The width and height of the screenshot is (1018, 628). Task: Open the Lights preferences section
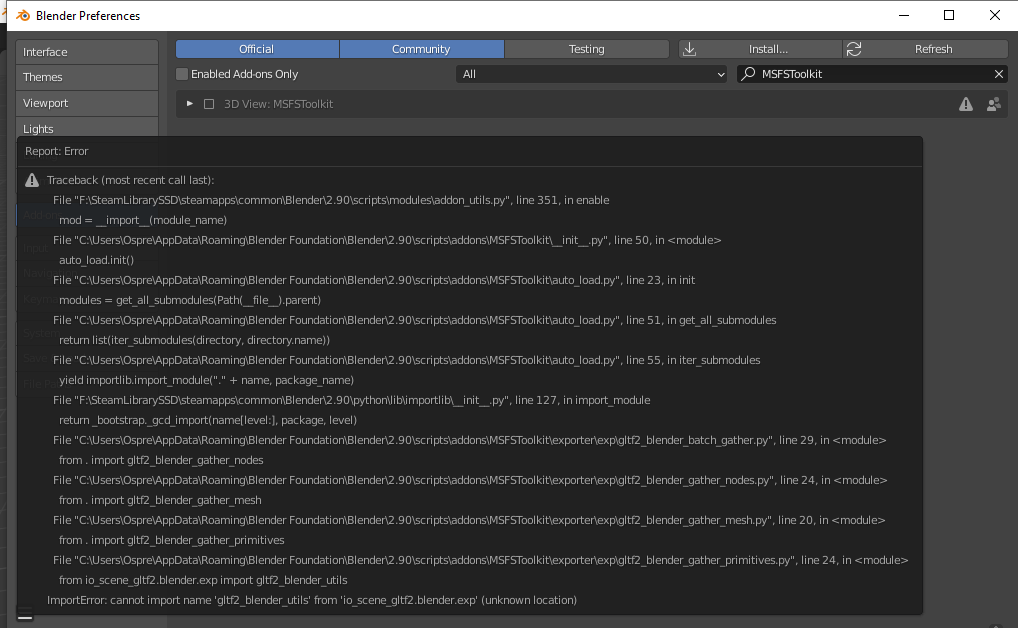(x=87, y=129)
